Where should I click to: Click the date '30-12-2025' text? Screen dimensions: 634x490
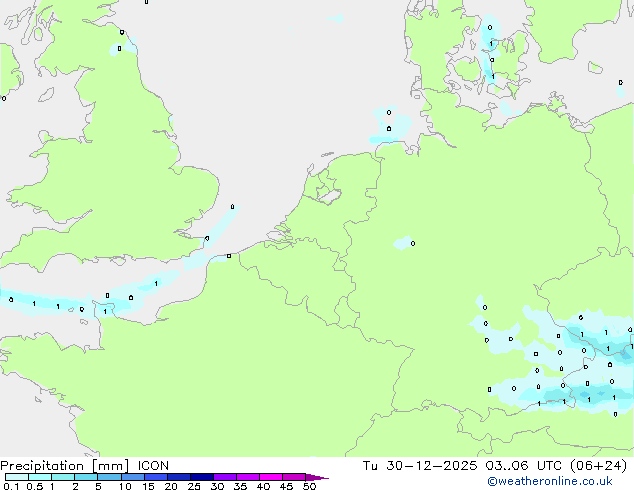pos(431,466)
